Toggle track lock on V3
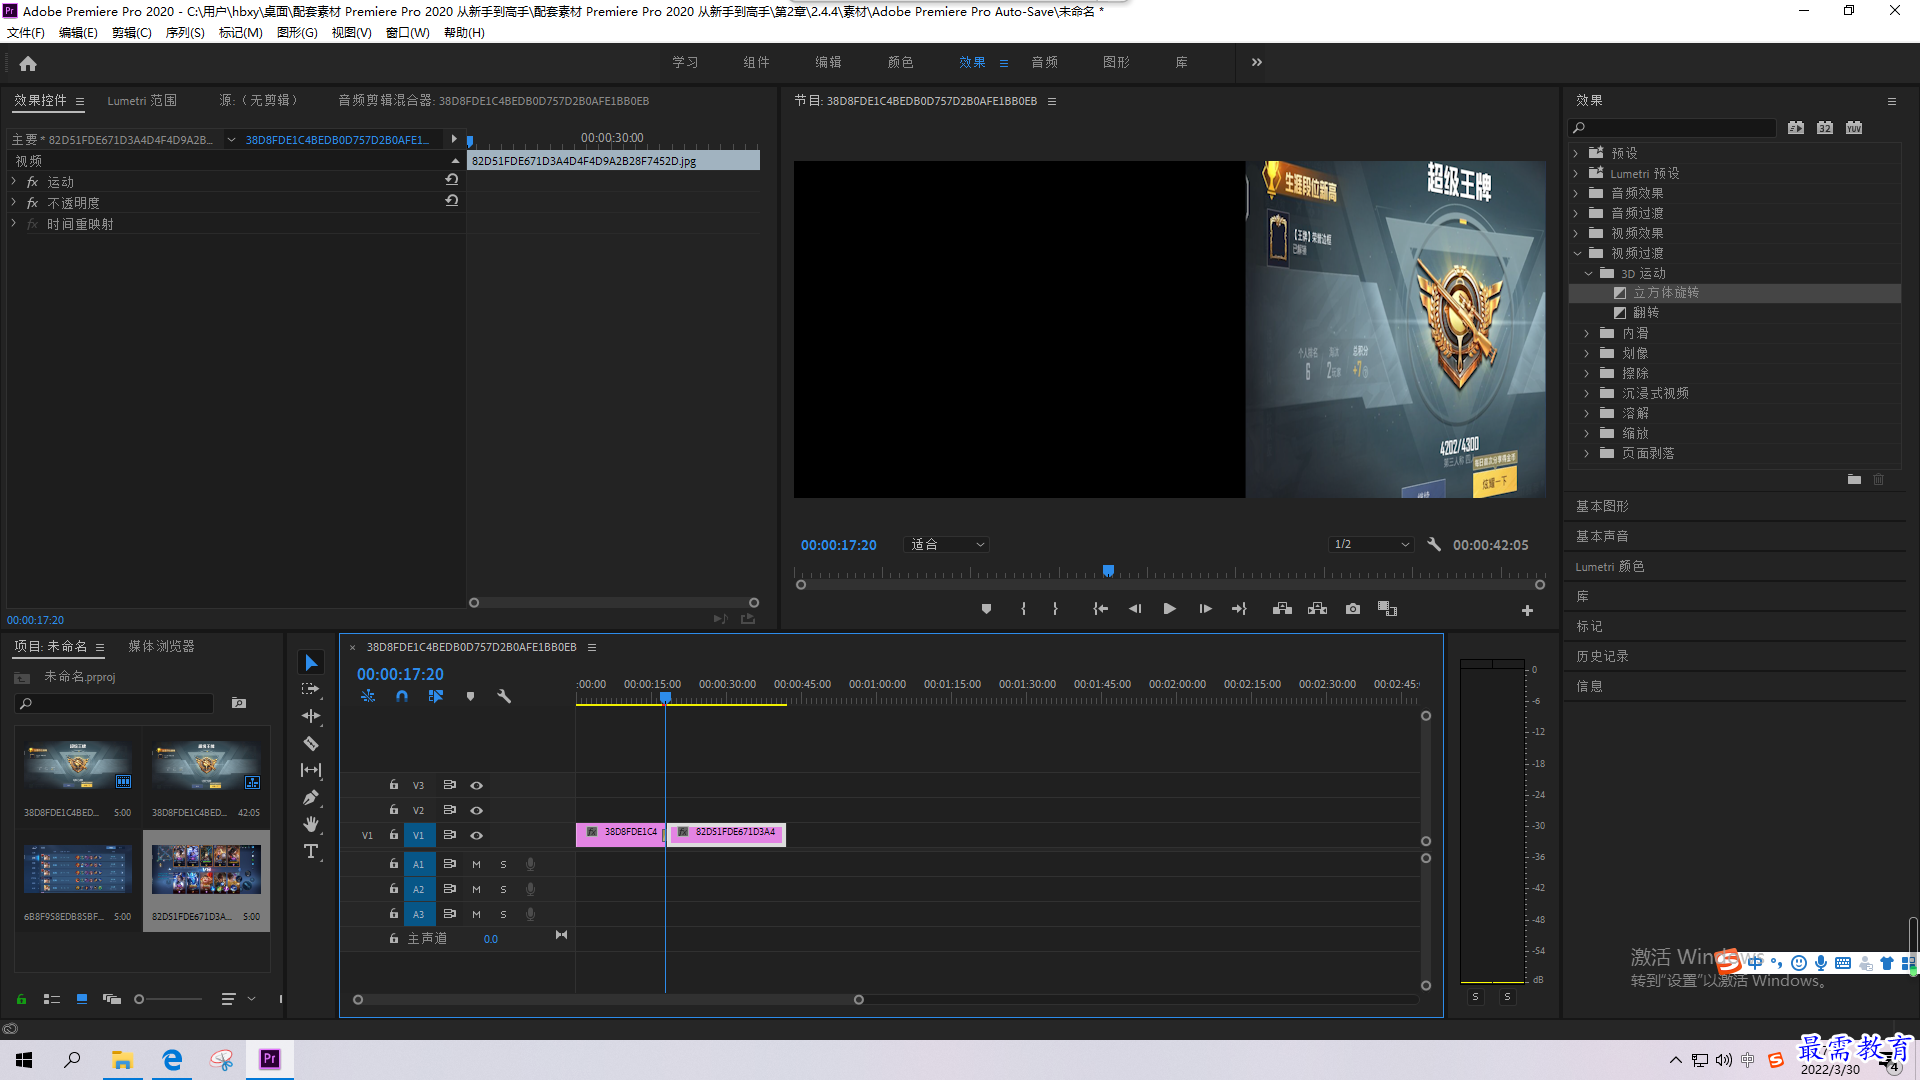This screenshot has width=1920, height=1080. tap(394, 785)
